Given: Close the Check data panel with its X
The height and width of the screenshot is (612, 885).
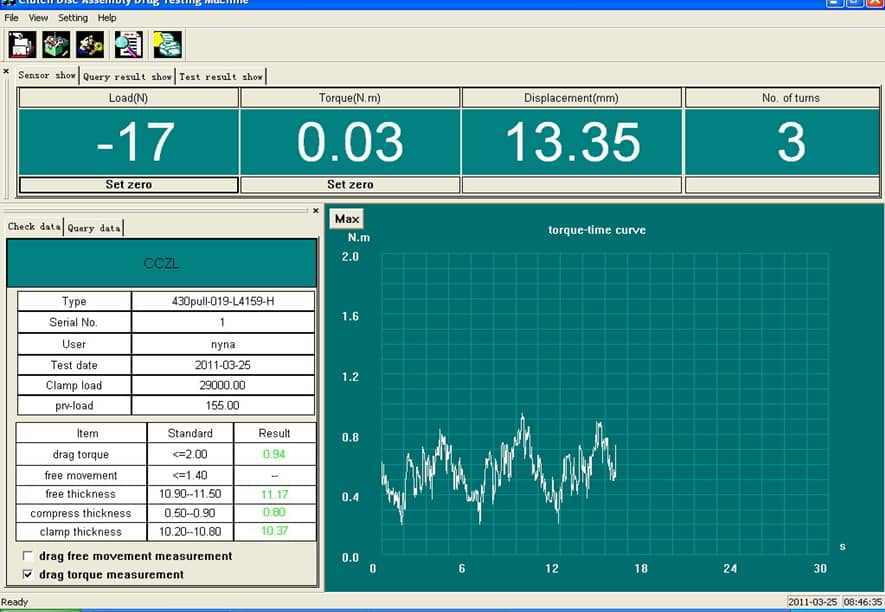Looking at the screenshot, I should [315, 211].
